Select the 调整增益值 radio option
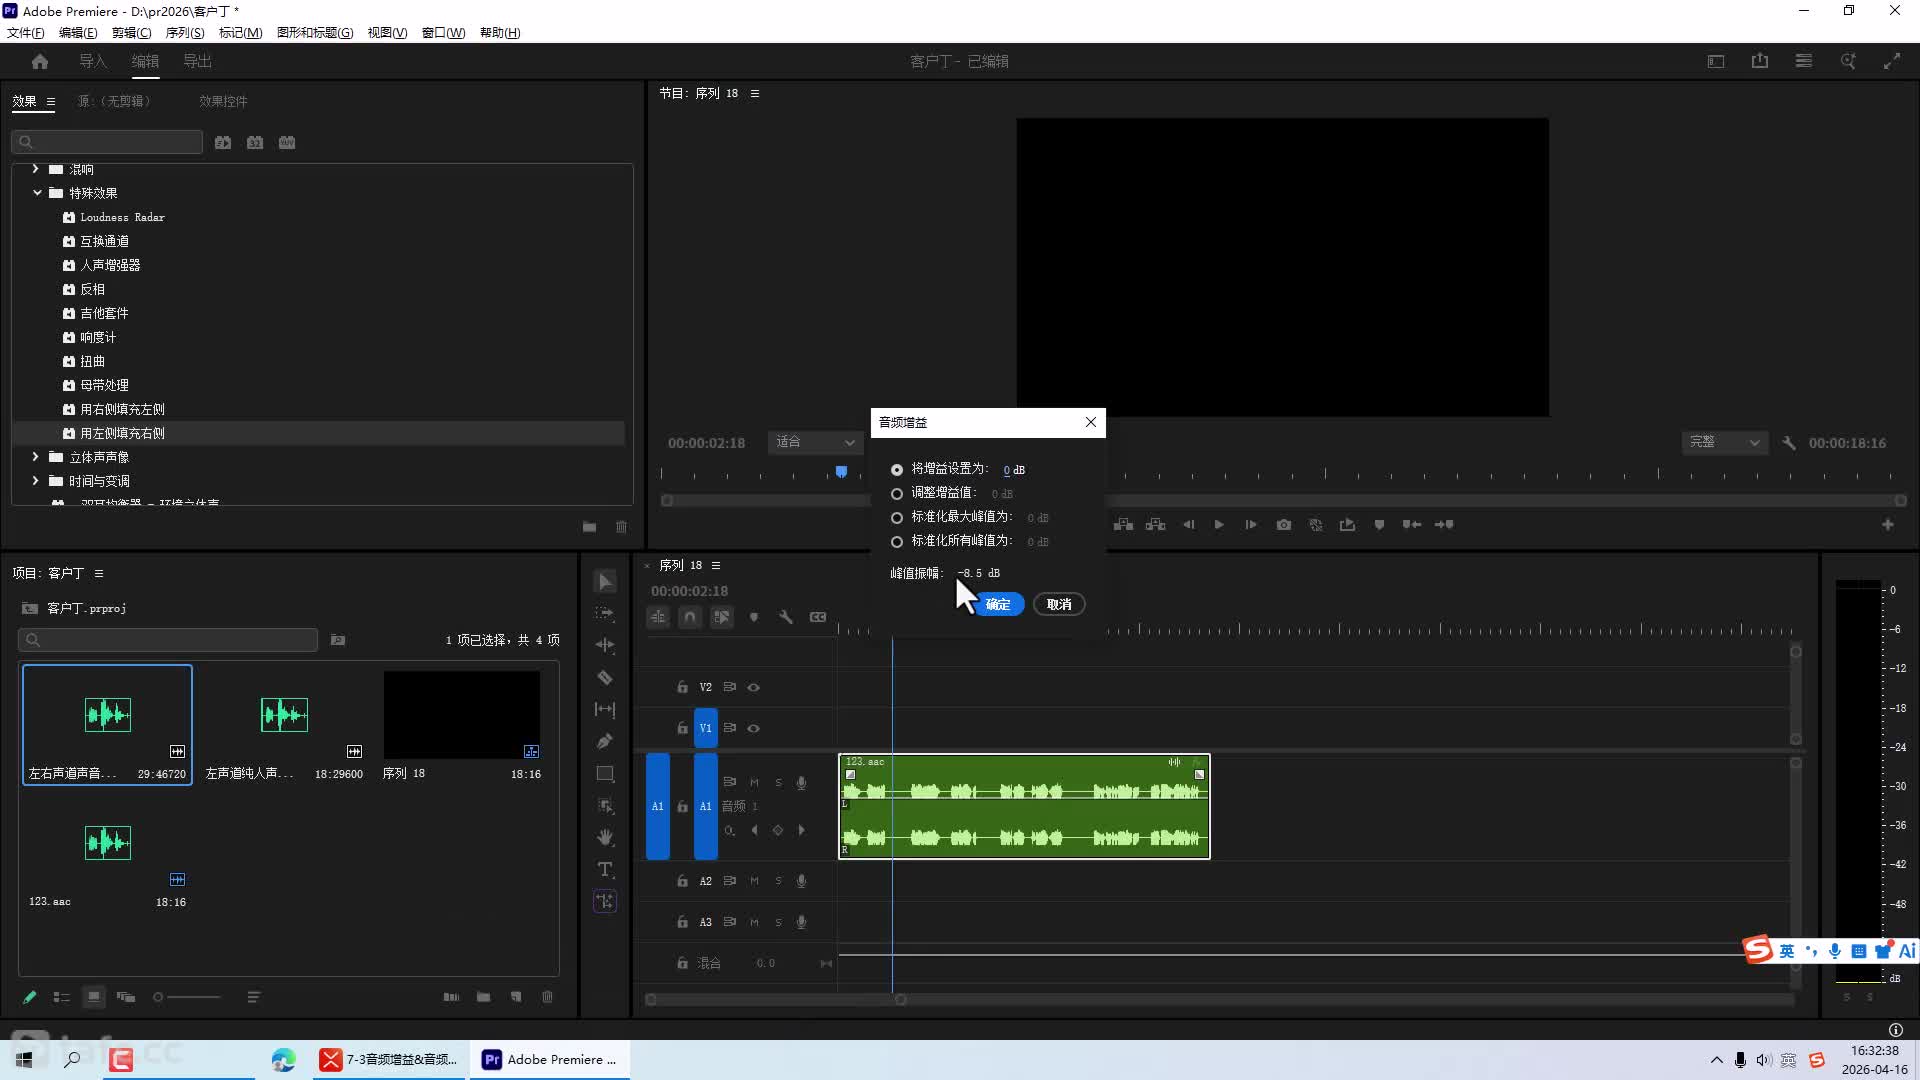 click(897, 493)
